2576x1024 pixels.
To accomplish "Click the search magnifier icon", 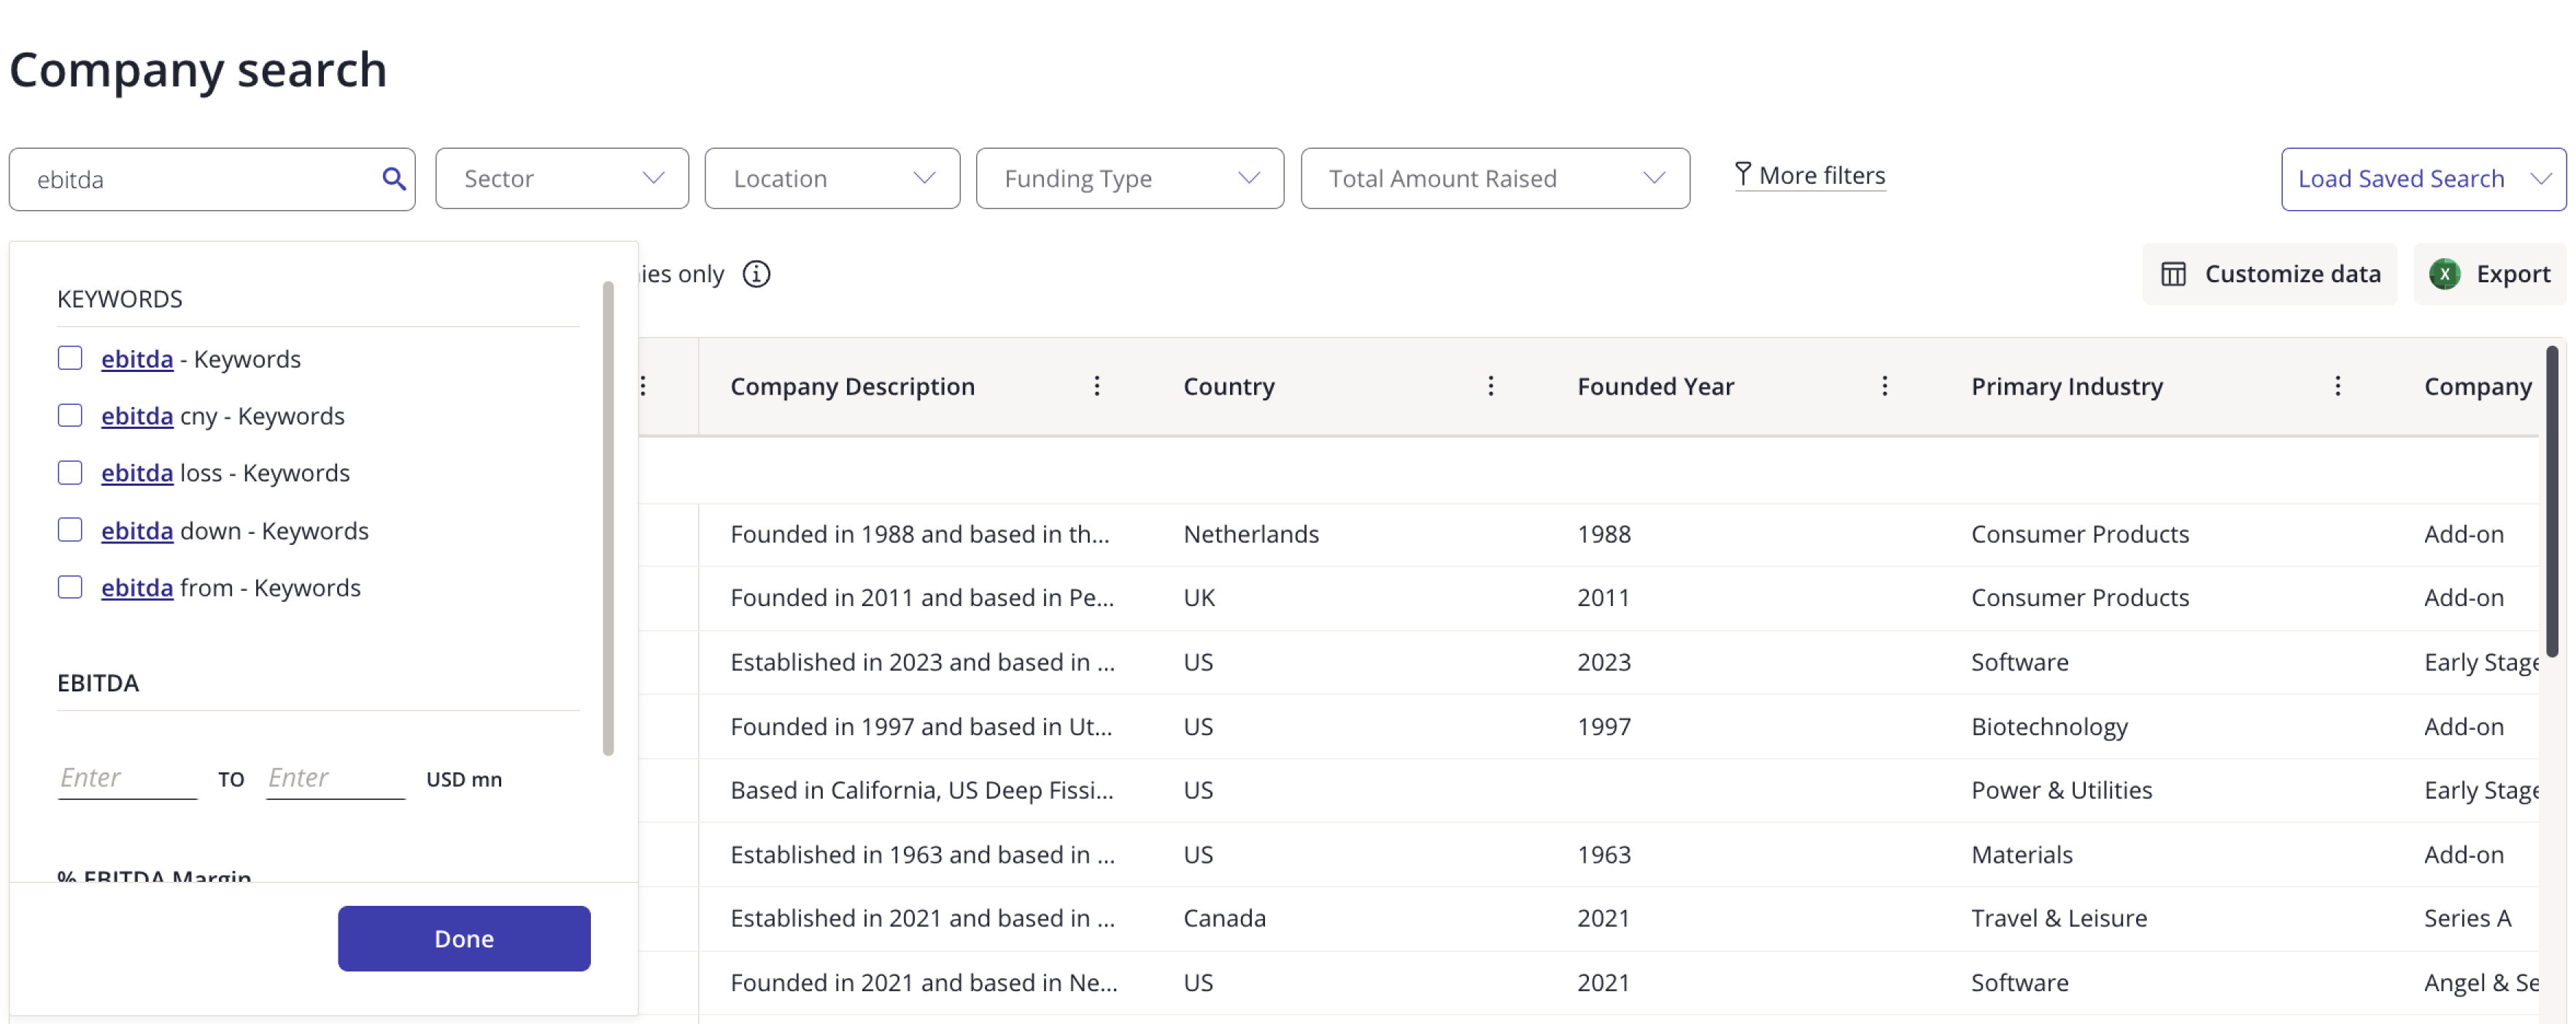I will point(394,179).
